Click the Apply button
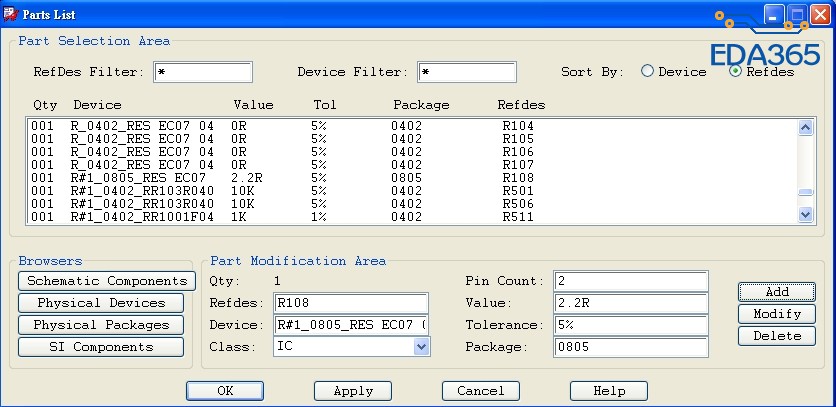 pos(353,391)
